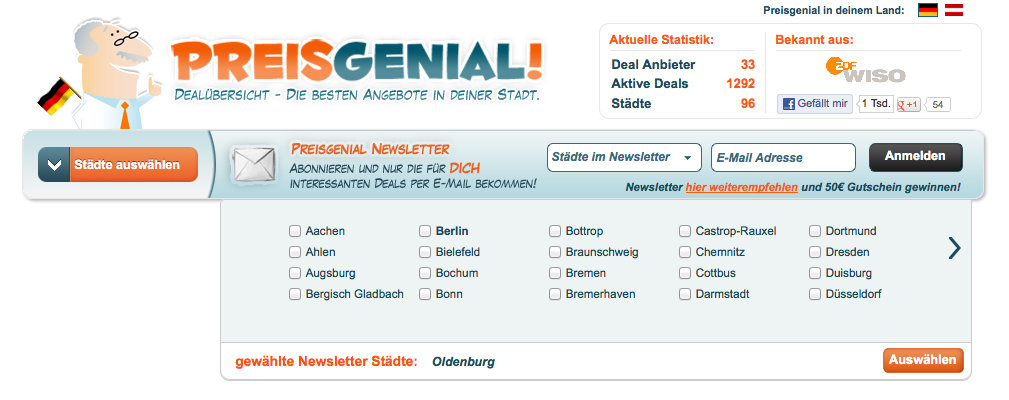Viewport: 1009px width, 400px height.
Task: Click the orange Auswählen button
Action: 923,360
